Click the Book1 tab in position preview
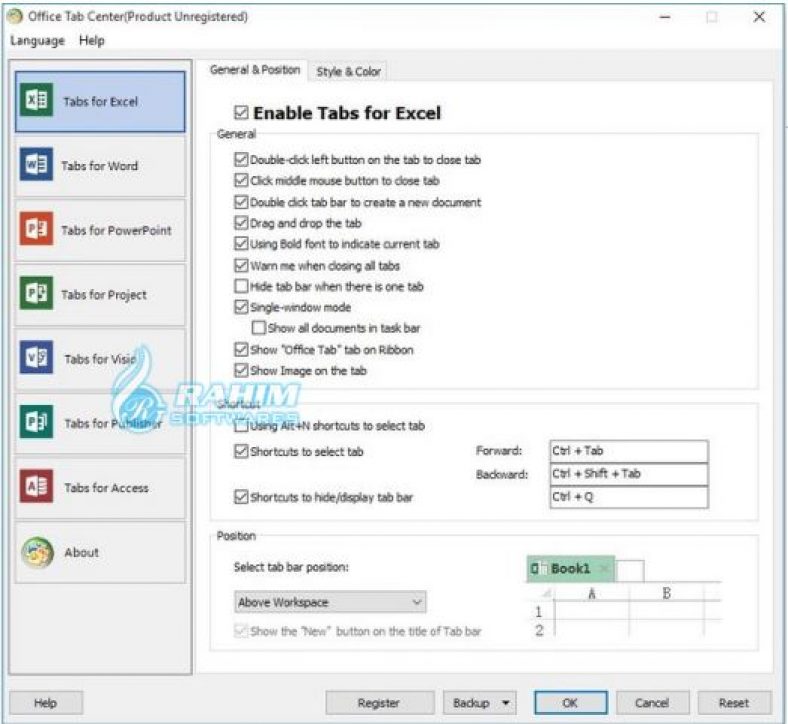The image size is (788, 724). (570, 568)
